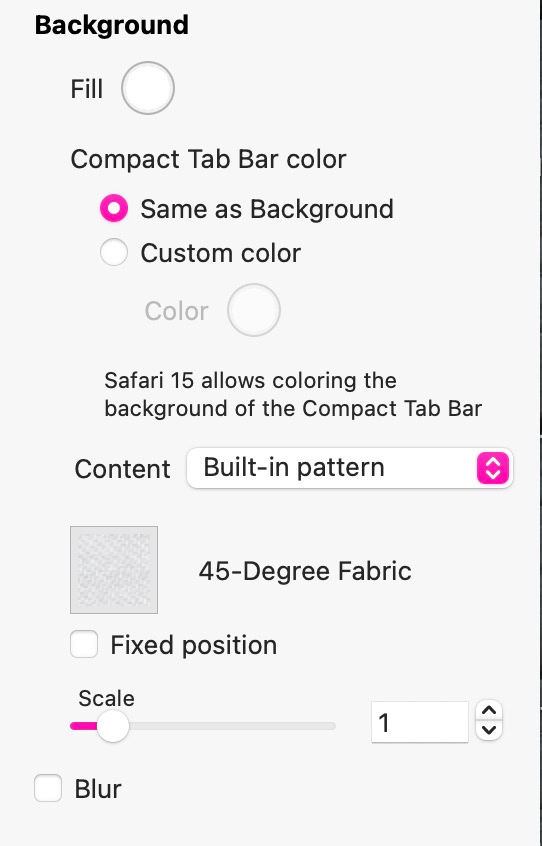Viewport: 542px width, 846px height.
Task: Open the Fill color well
Action: pos(148,88)
